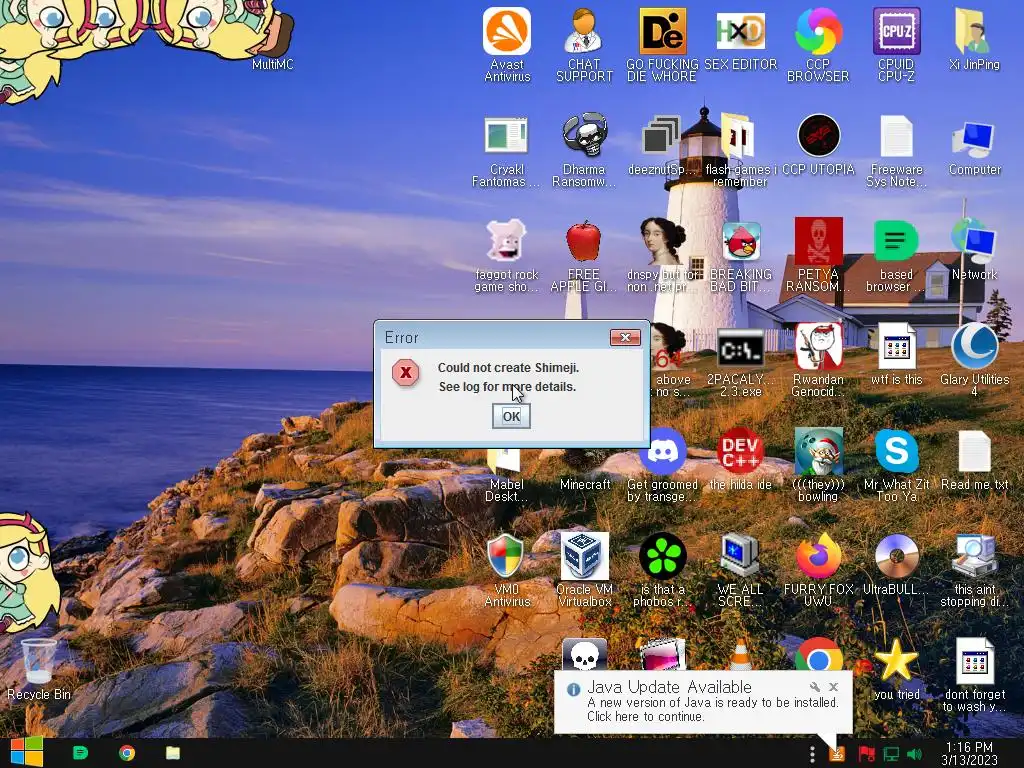Select the CHAT SUPPORT desktop icon
This screenshot has width=1024, height=768.
(584, 45)
